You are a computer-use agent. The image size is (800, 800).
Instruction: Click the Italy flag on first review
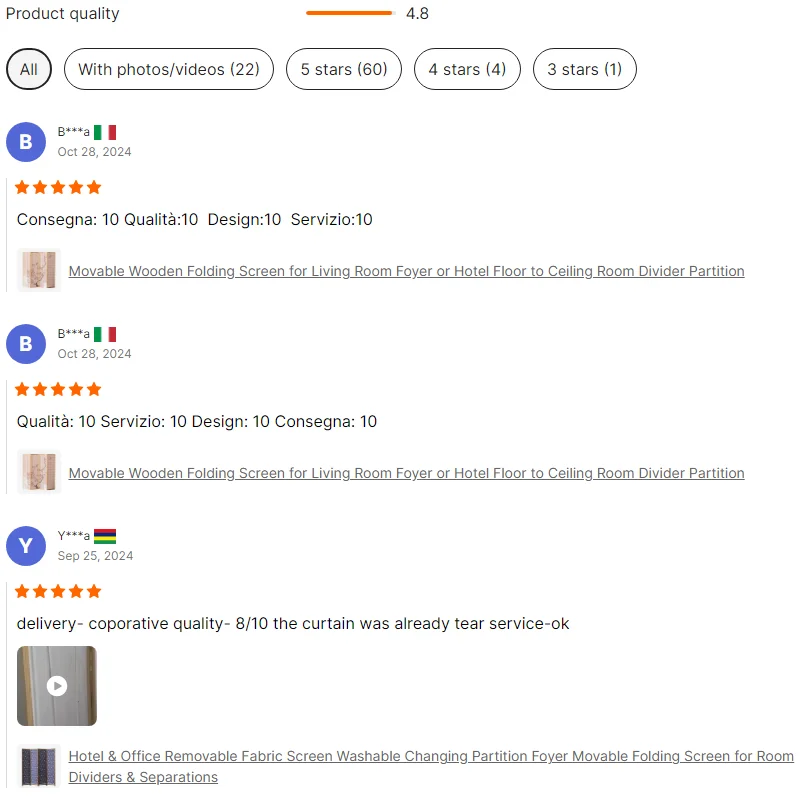(x=105, y=133)
